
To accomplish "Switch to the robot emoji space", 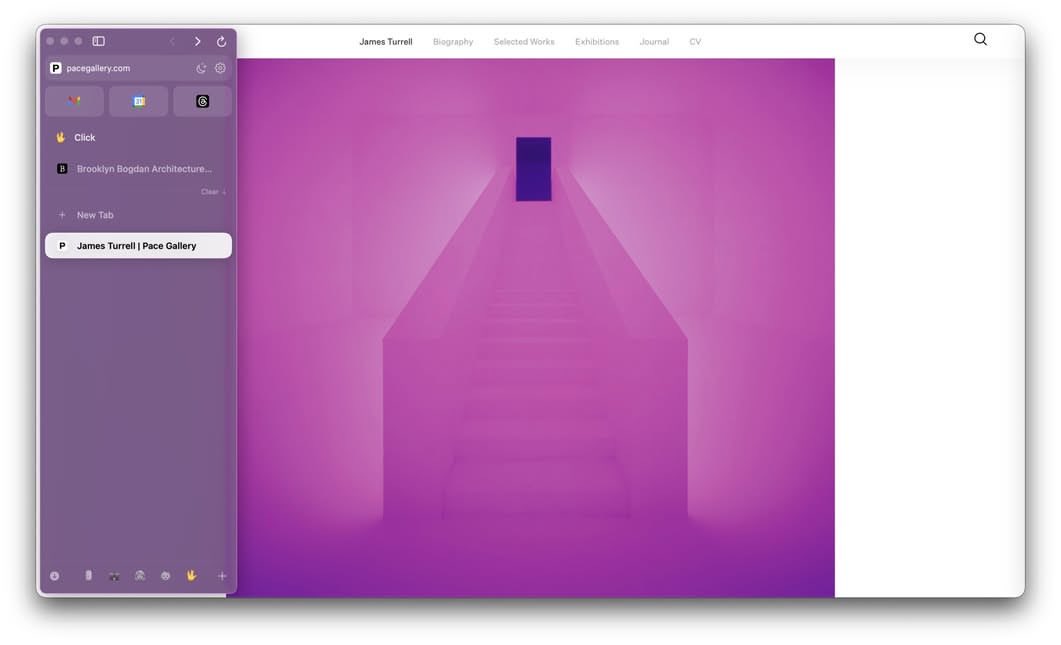I will (x=165, y=575).
